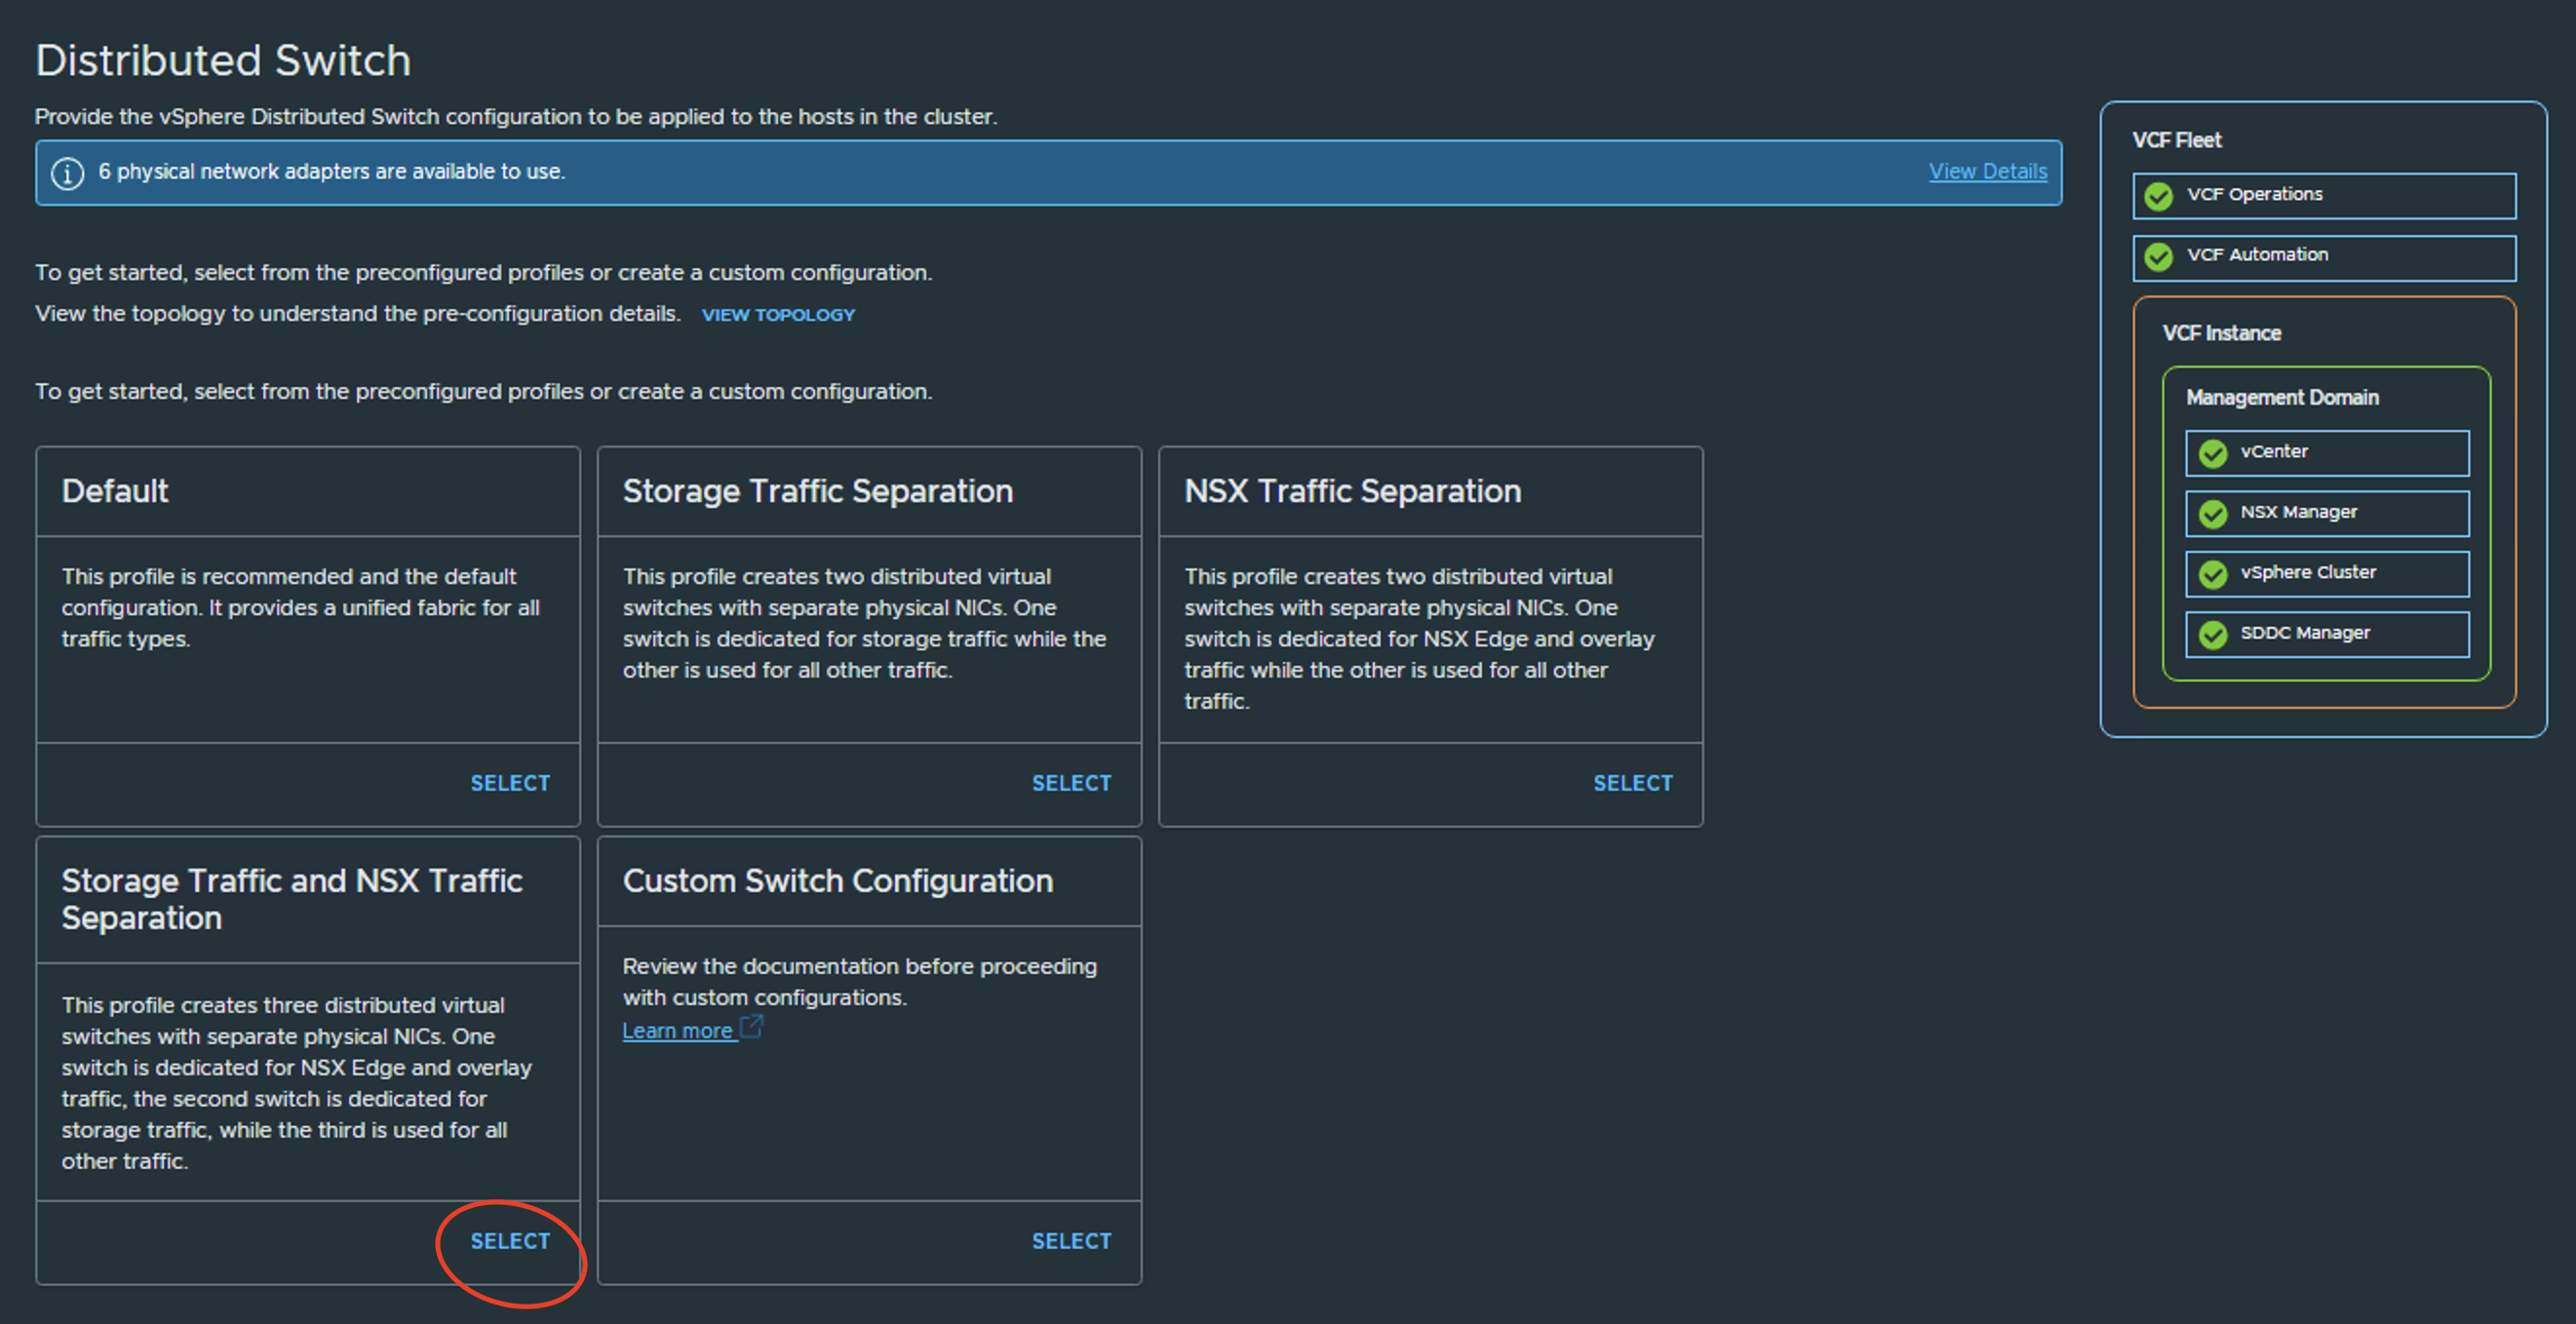Click the Management Domain section in VCF Instance
Screen dimensions: 2576x1324
[x=2283, y=397]
